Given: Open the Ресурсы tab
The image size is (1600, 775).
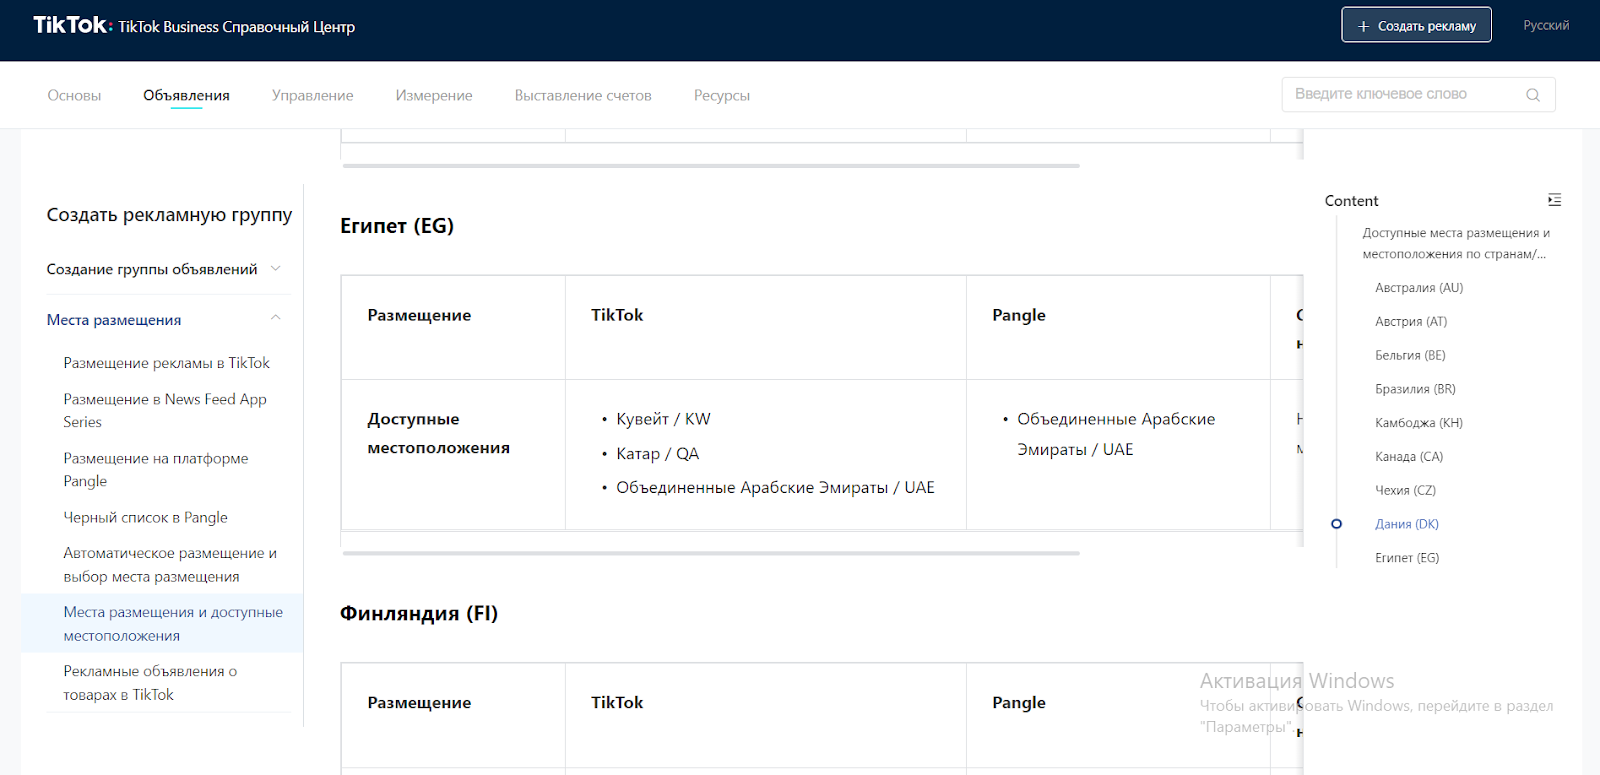Looking at the screenshot, I should click(x=722, y=95).
